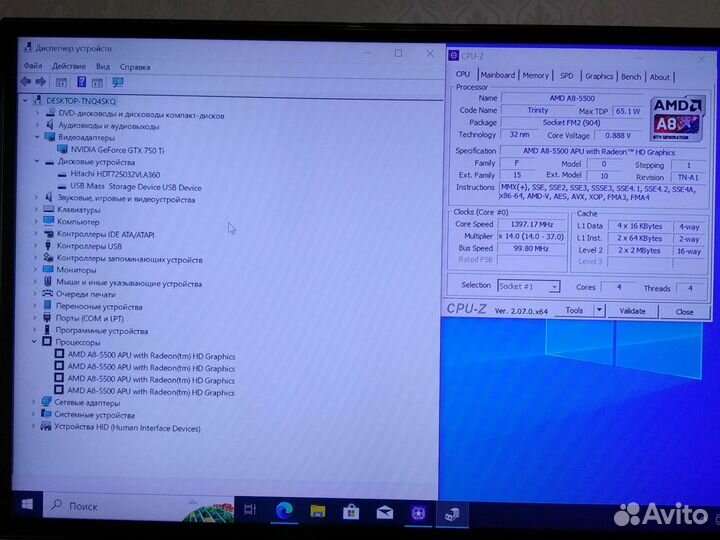This screenshot has width=720, height=540.
Task: Click the Программные устройства icon
Action: point(47,330)
